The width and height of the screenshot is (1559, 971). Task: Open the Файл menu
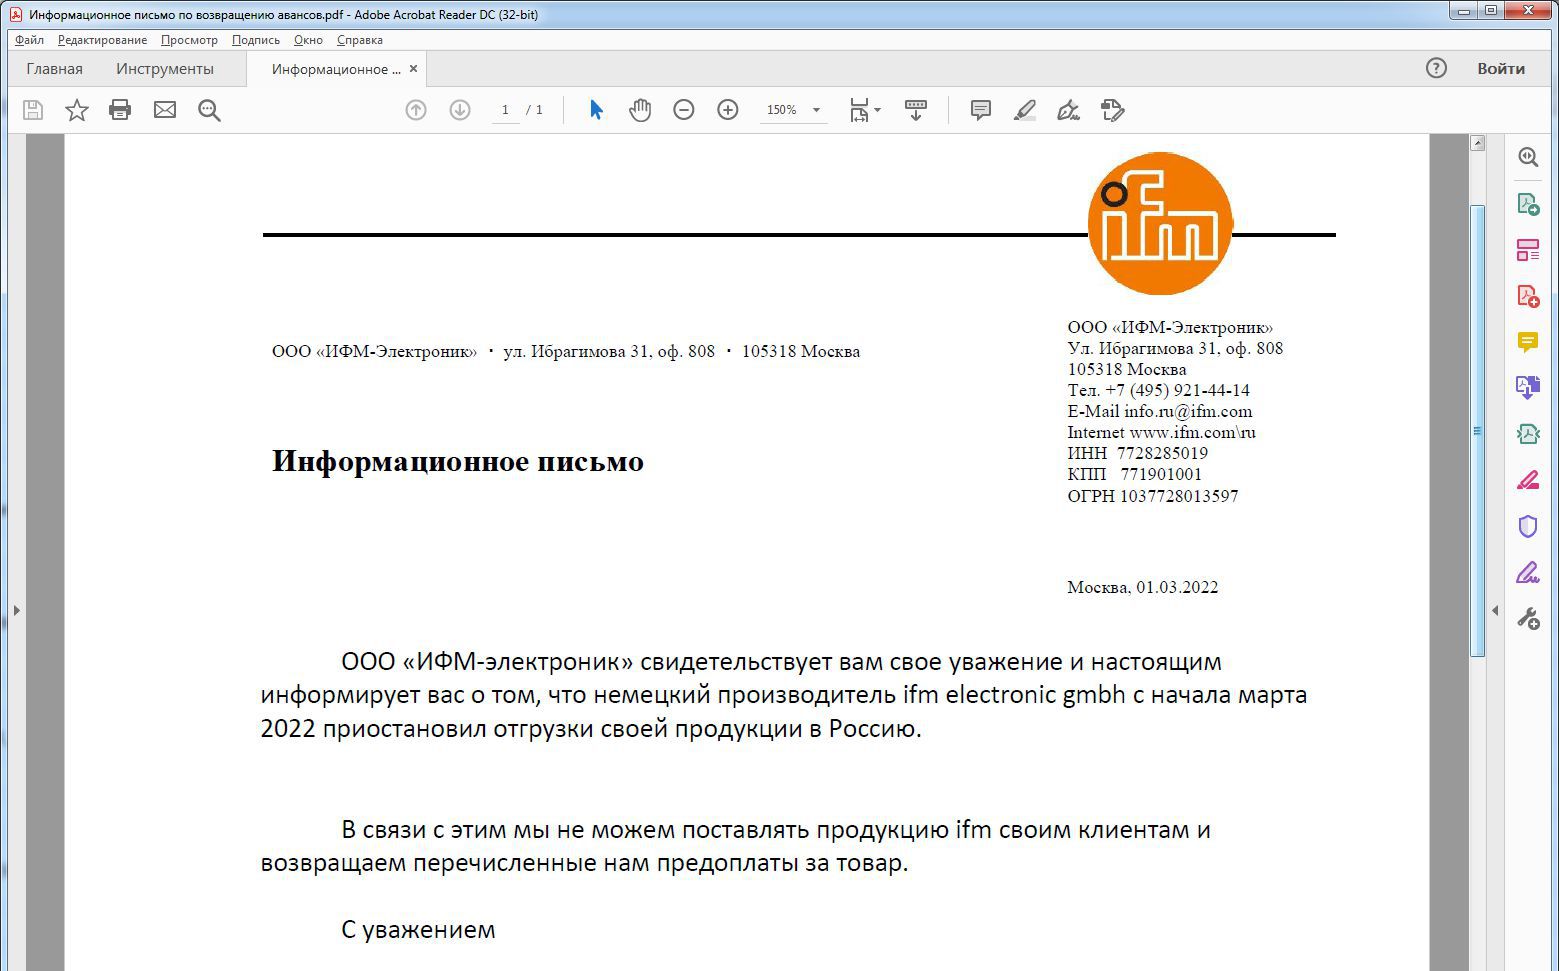click(x=30, y=40)
